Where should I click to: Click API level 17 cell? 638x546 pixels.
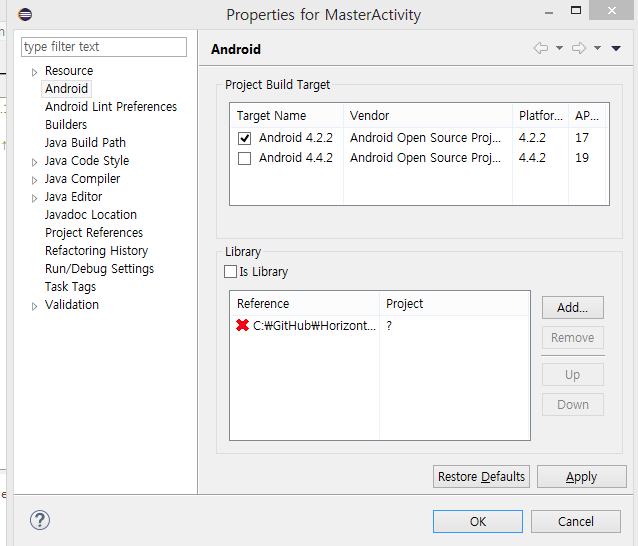(582, 138)
